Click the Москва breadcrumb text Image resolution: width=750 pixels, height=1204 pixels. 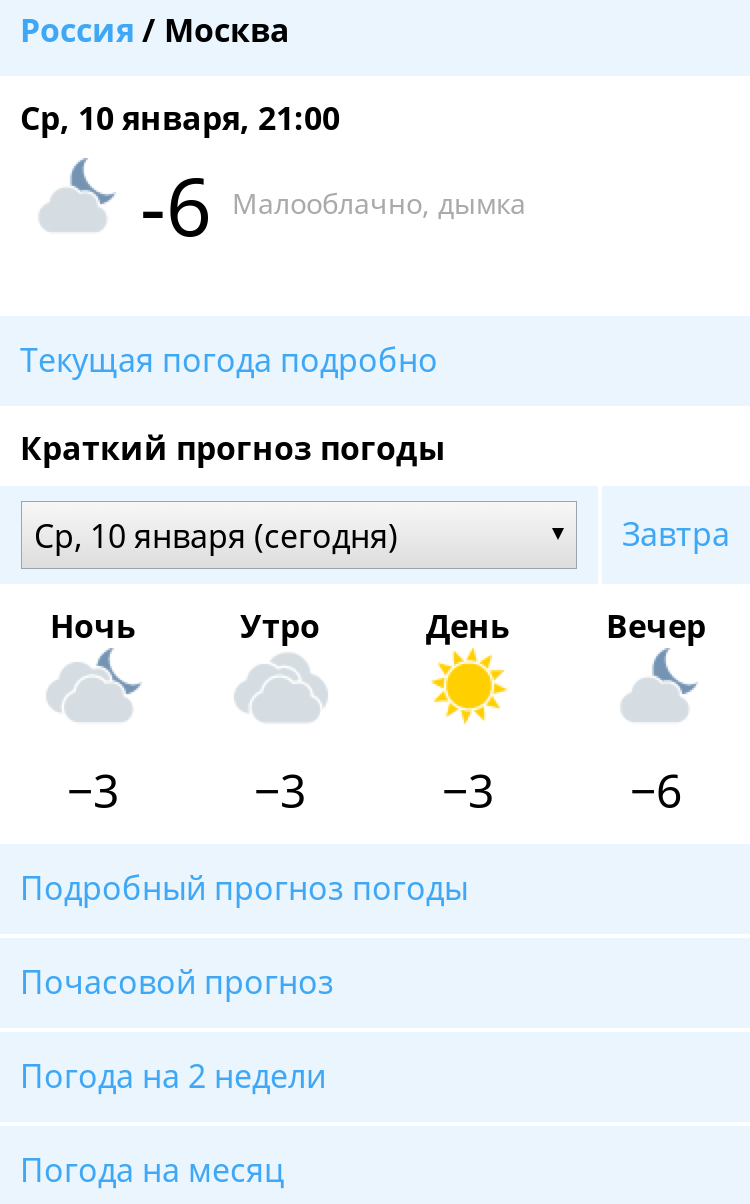[x=226, y=32]
